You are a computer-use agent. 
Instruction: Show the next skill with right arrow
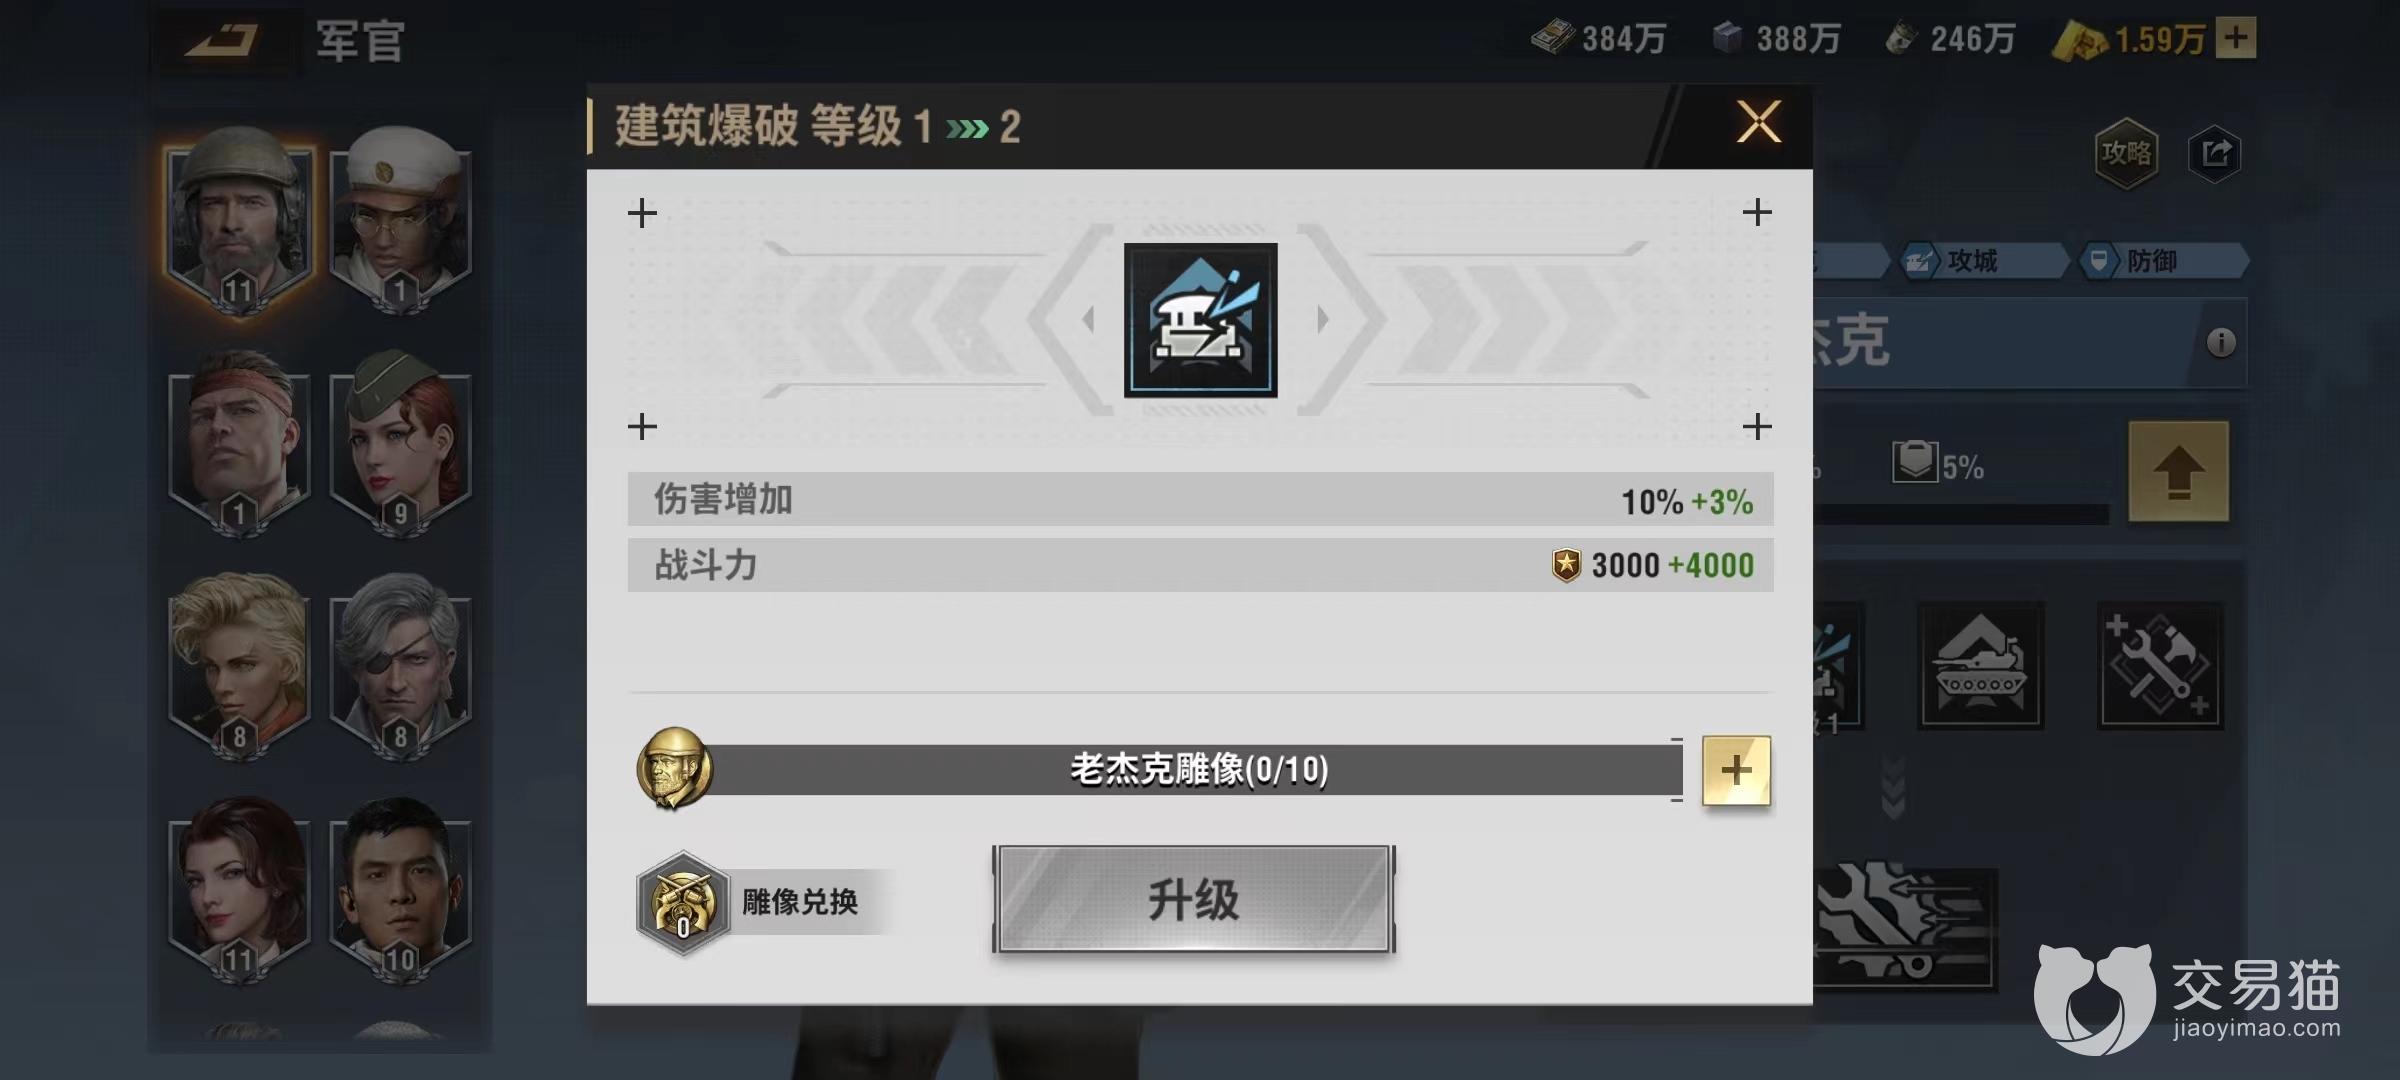tap(1323, 320)
